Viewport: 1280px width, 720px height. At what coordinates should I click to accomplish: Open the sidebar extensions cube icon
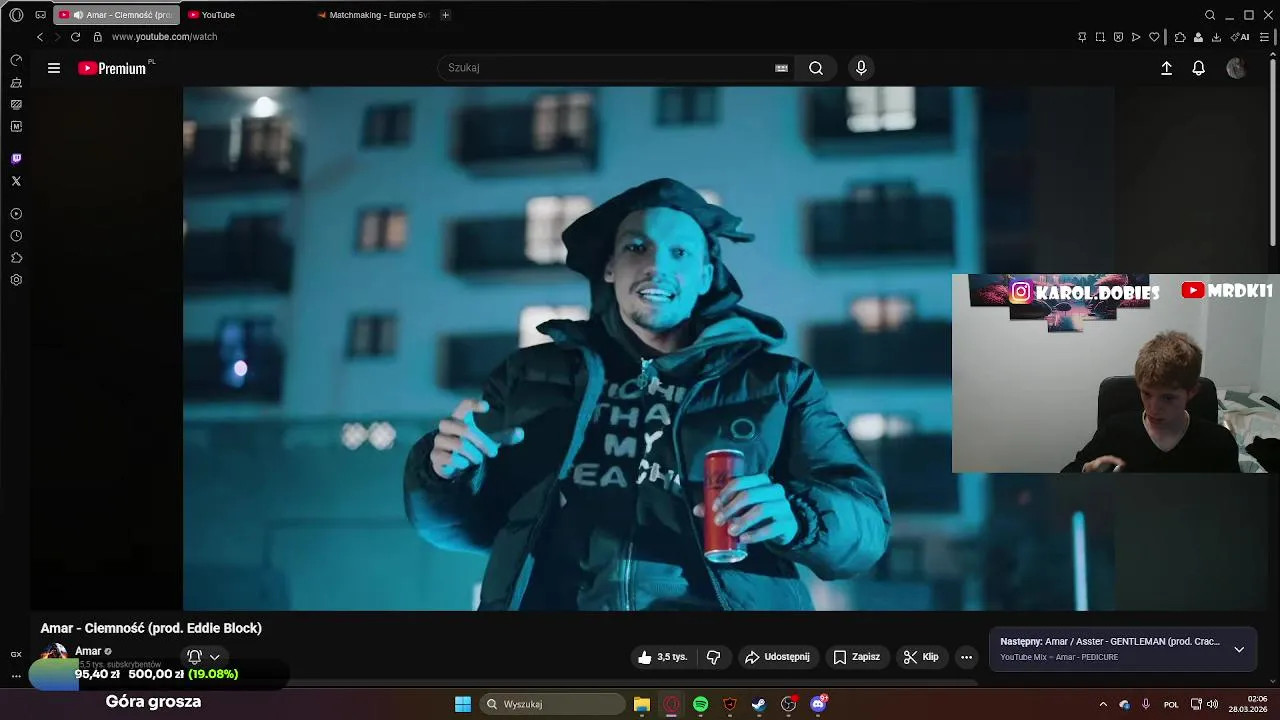pyautogui.click(x=16, y=258)
